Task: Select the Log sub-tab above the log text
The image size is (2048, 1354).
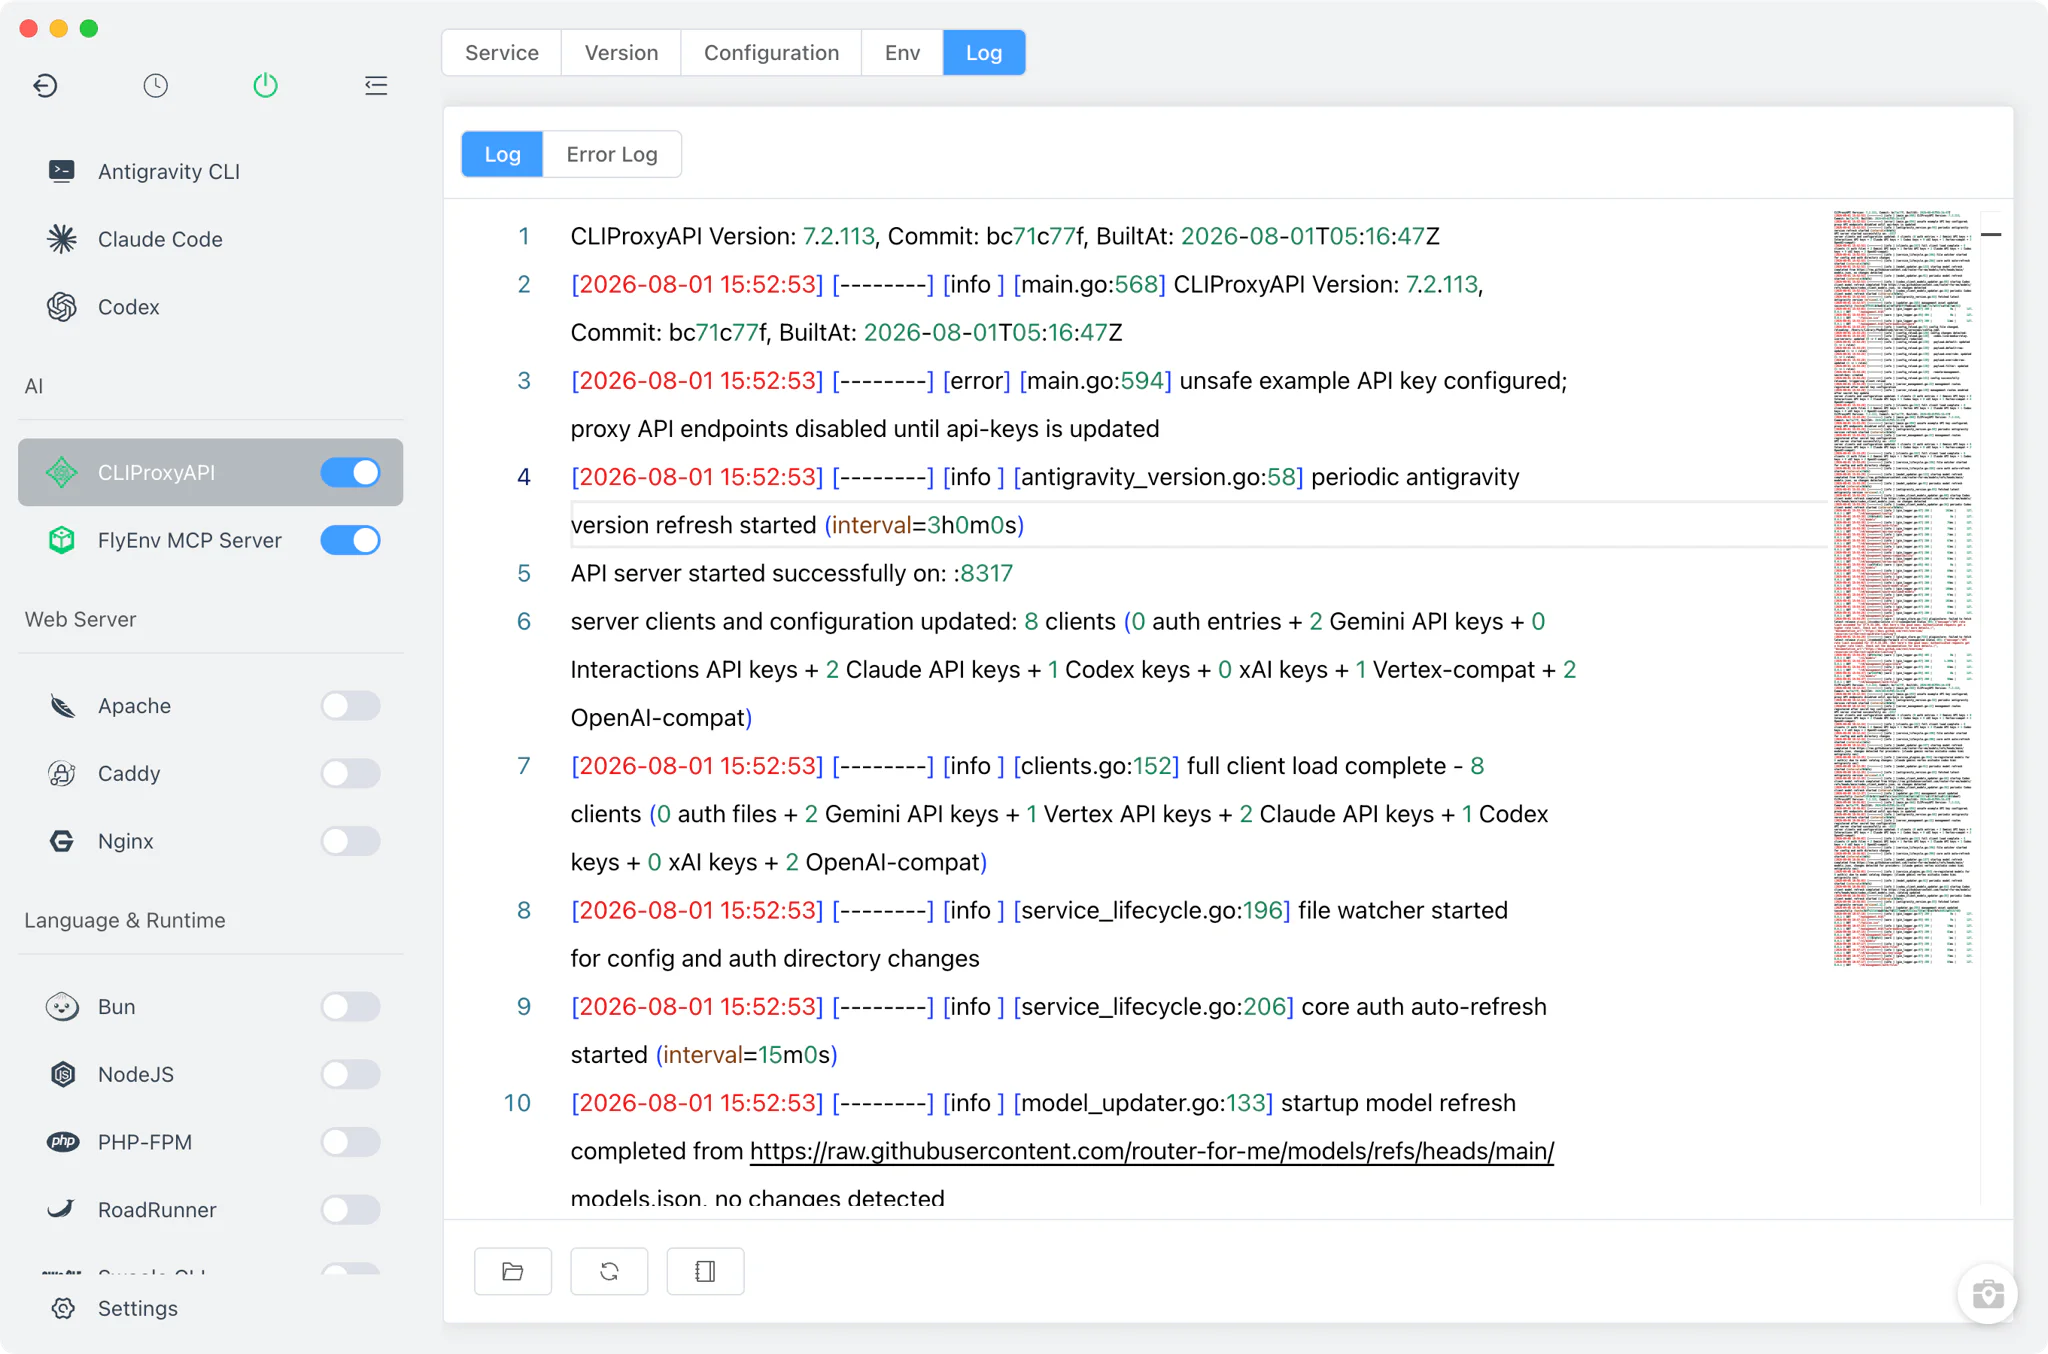Action: pos(502,154)
